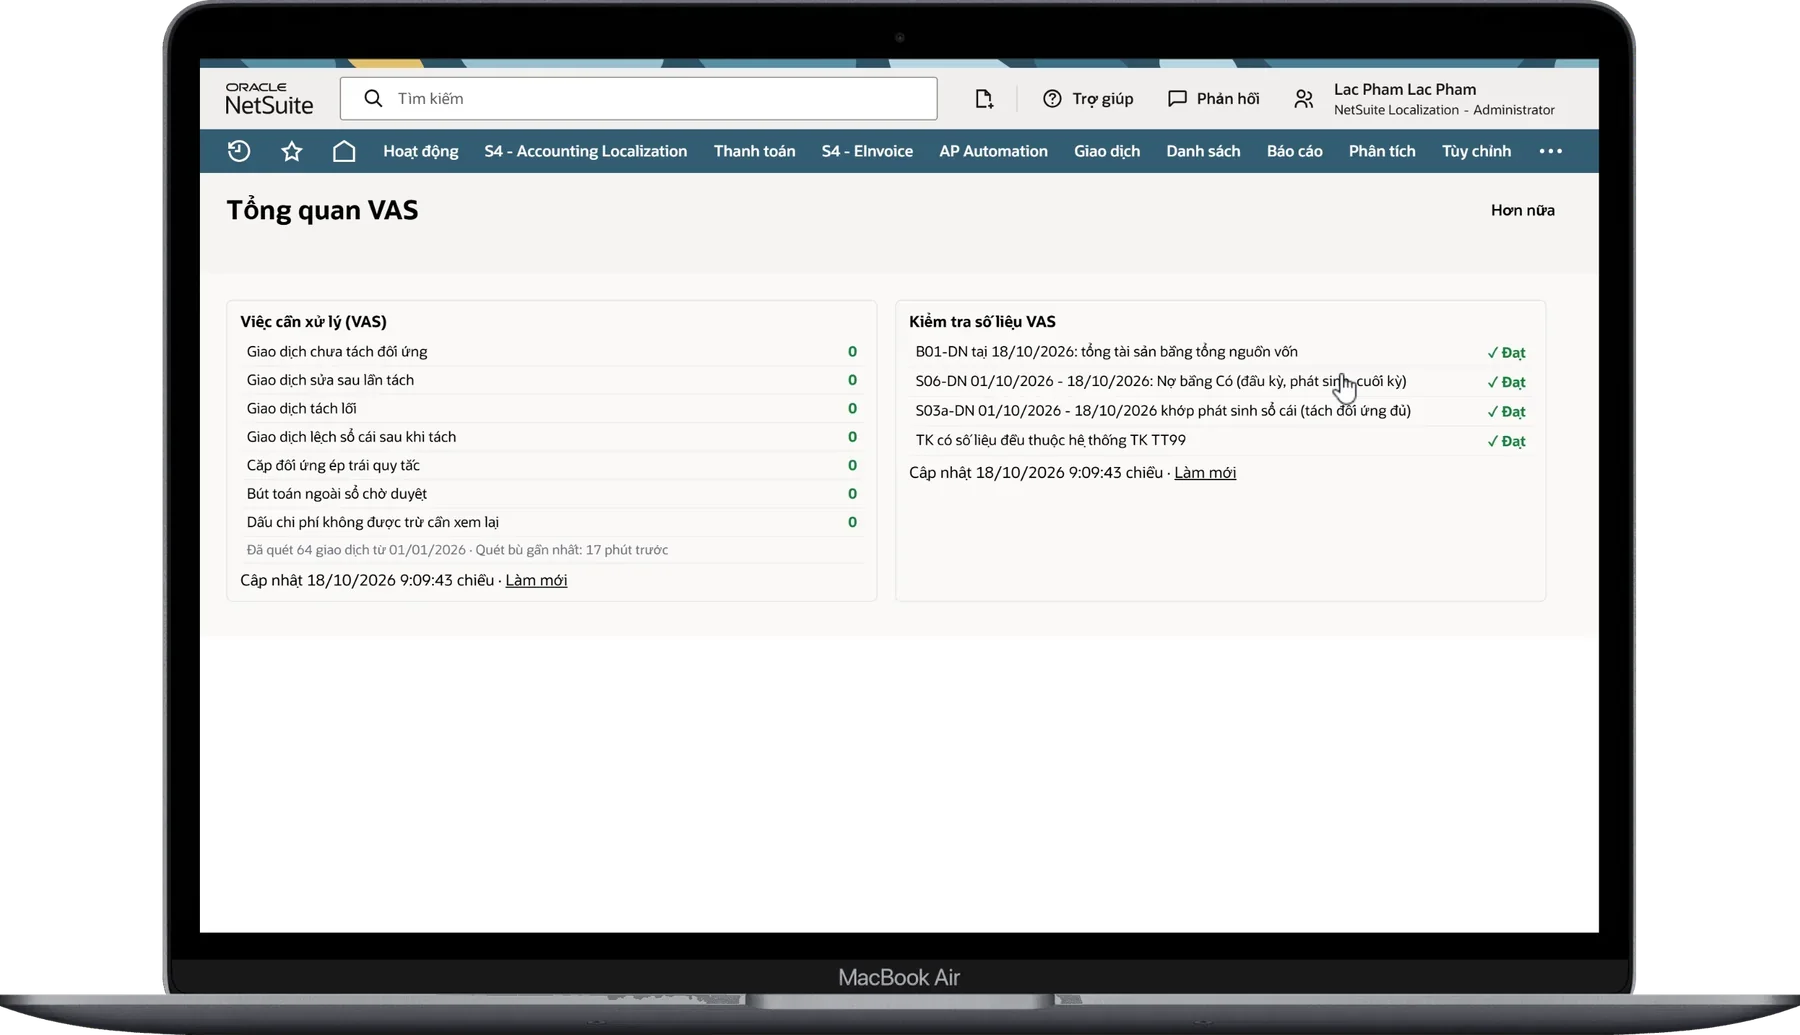Image resolution: width=1800 pixels, height=1035 pixels.
Task: Click the Tổng quan VAS page title
Action: point(322,210)
